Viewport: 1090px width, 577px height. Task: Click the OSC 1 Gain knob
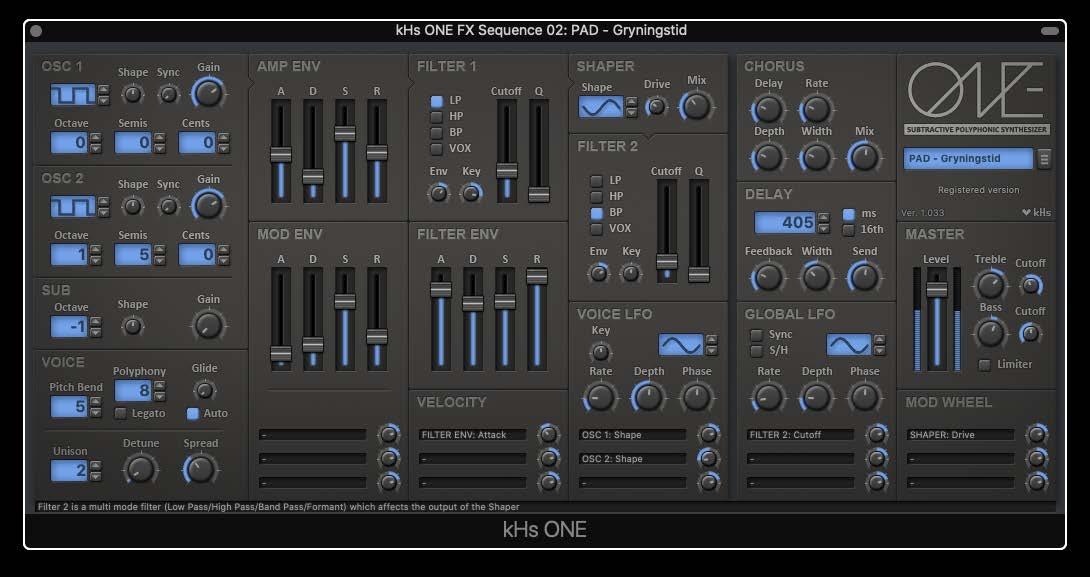pos(208,92)
